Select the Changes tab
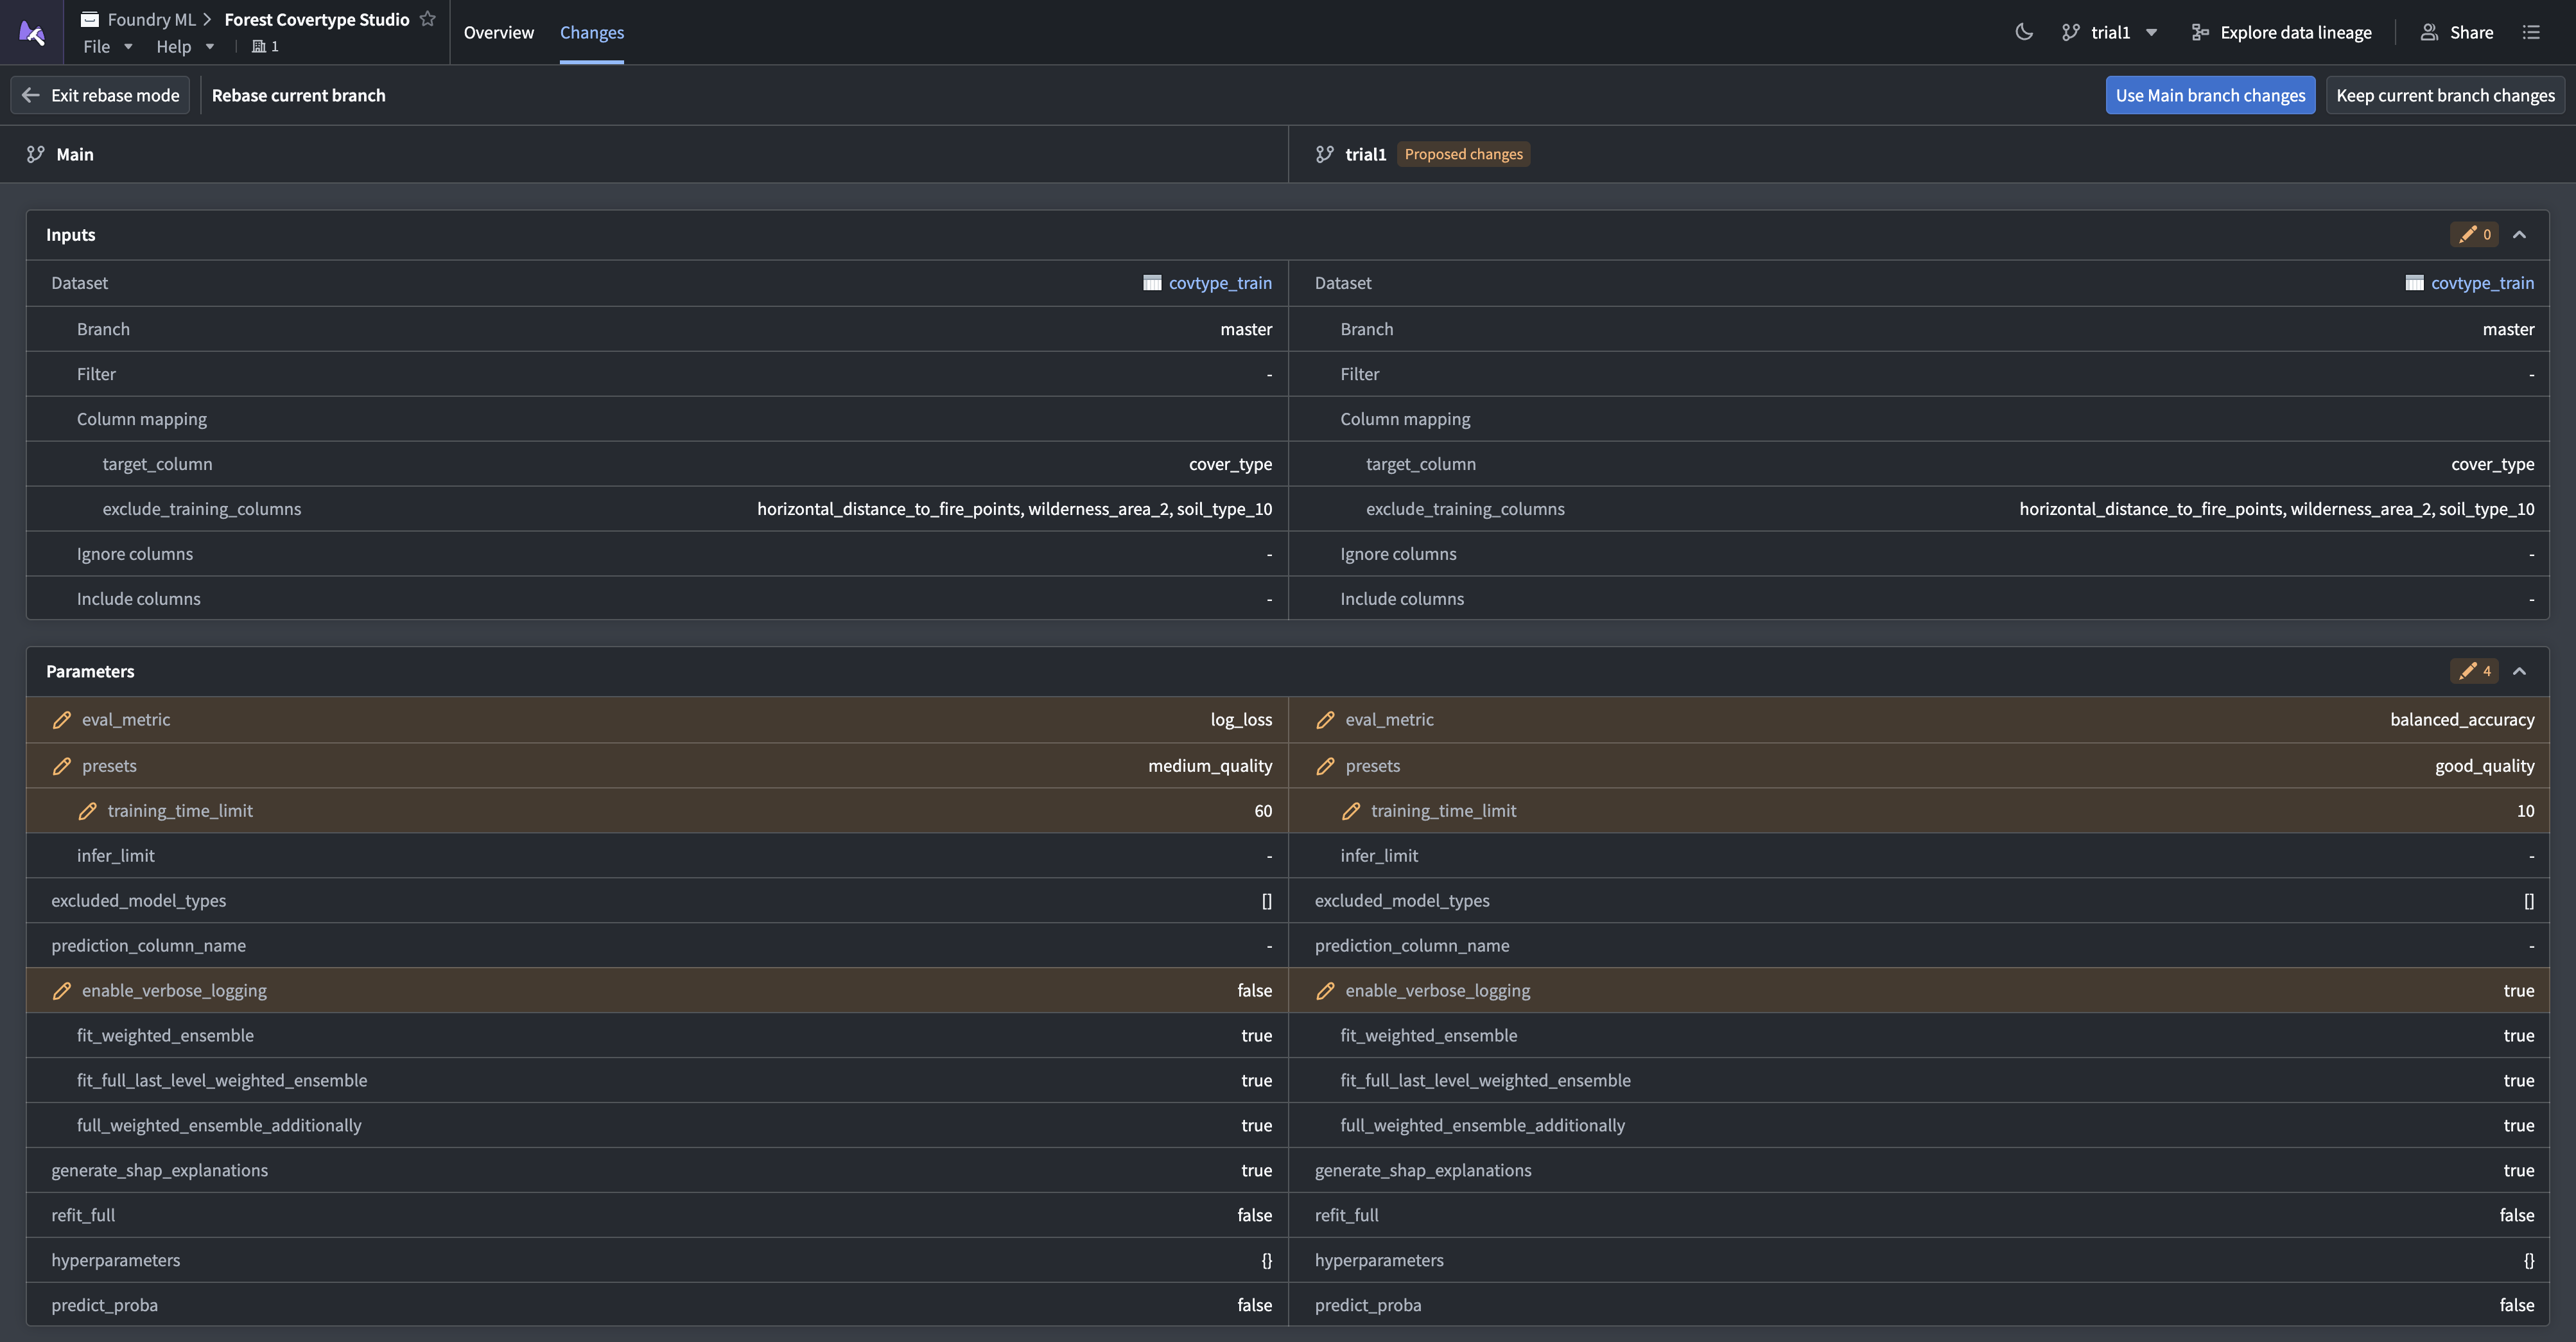 coord(591,32)
